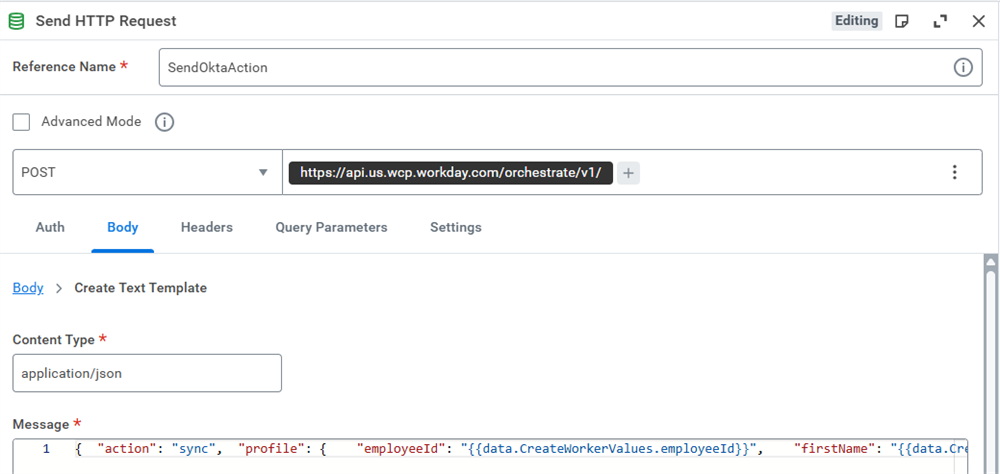Open the three-dot URL options menu
Viewport: 1000px width, 474px height.
tap(955, 172)
